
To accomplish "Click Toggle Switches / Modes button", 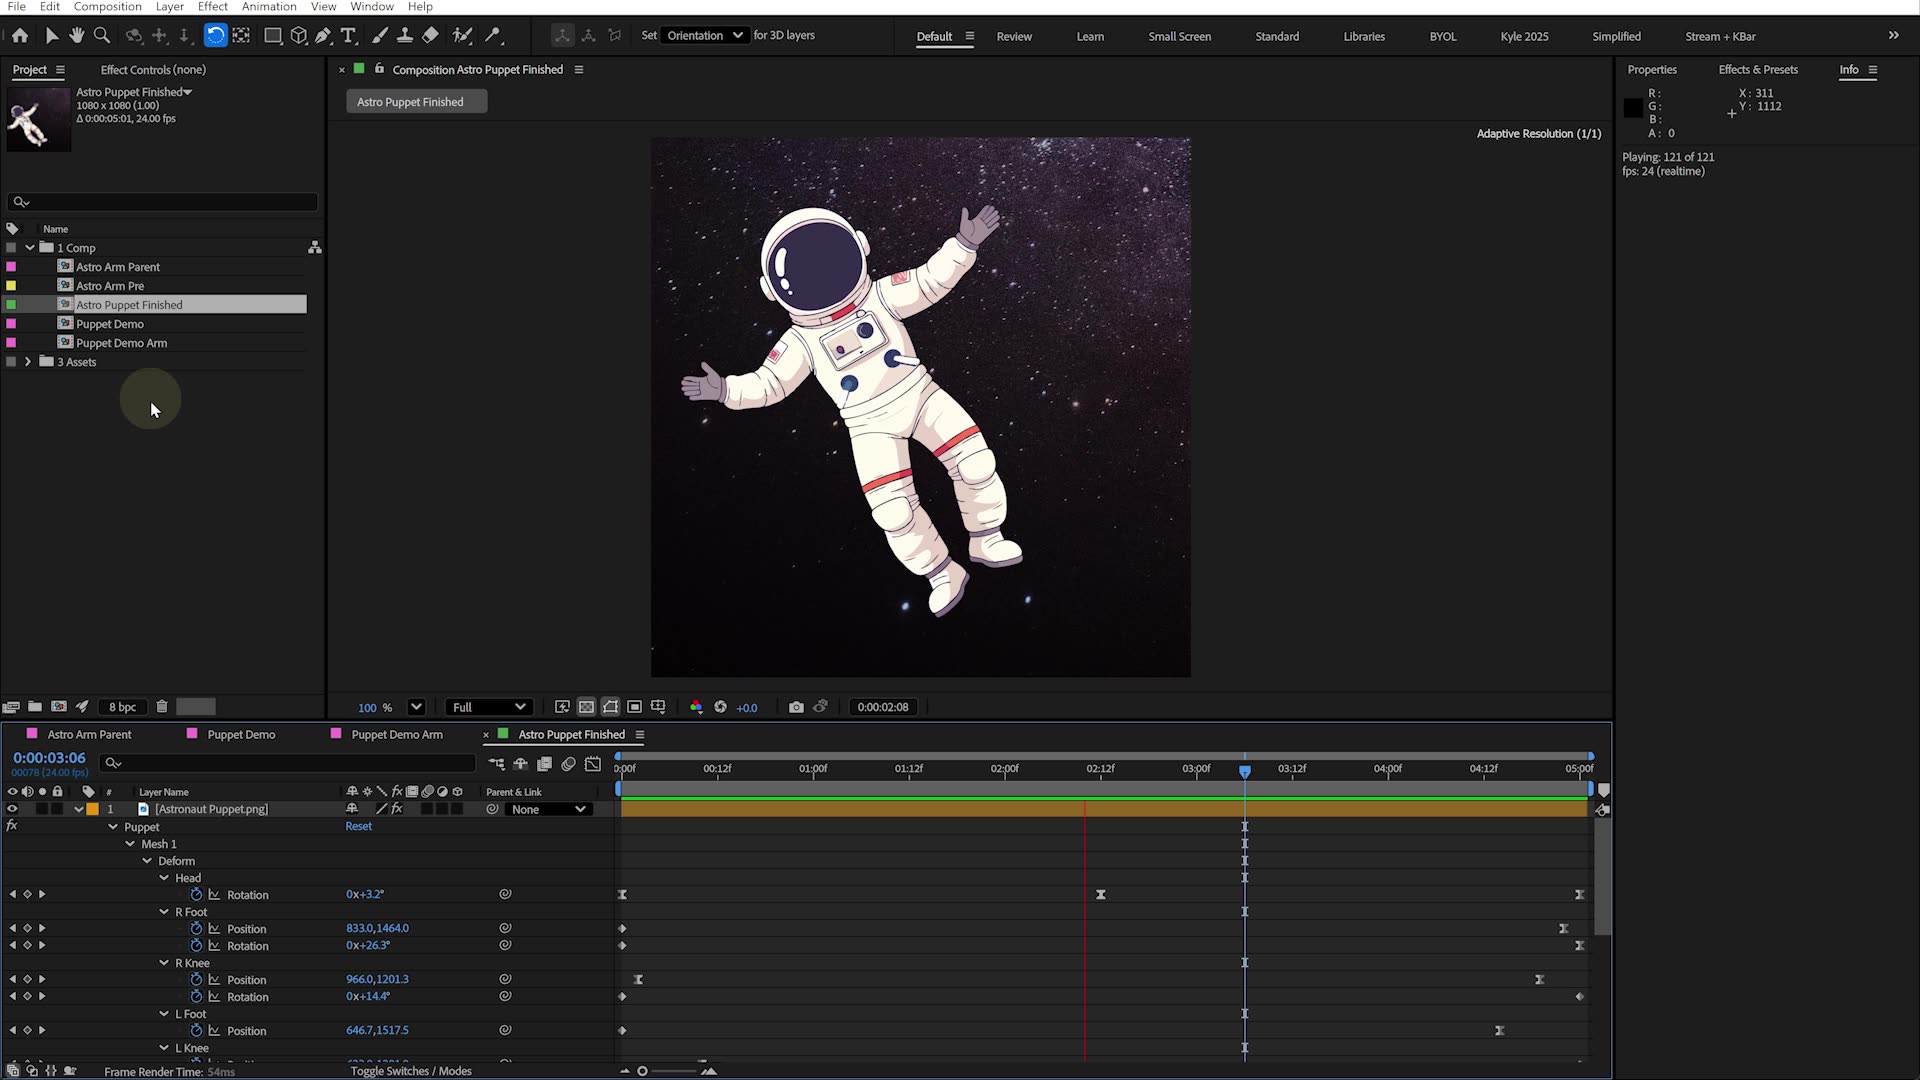I will click(411, 1071).
